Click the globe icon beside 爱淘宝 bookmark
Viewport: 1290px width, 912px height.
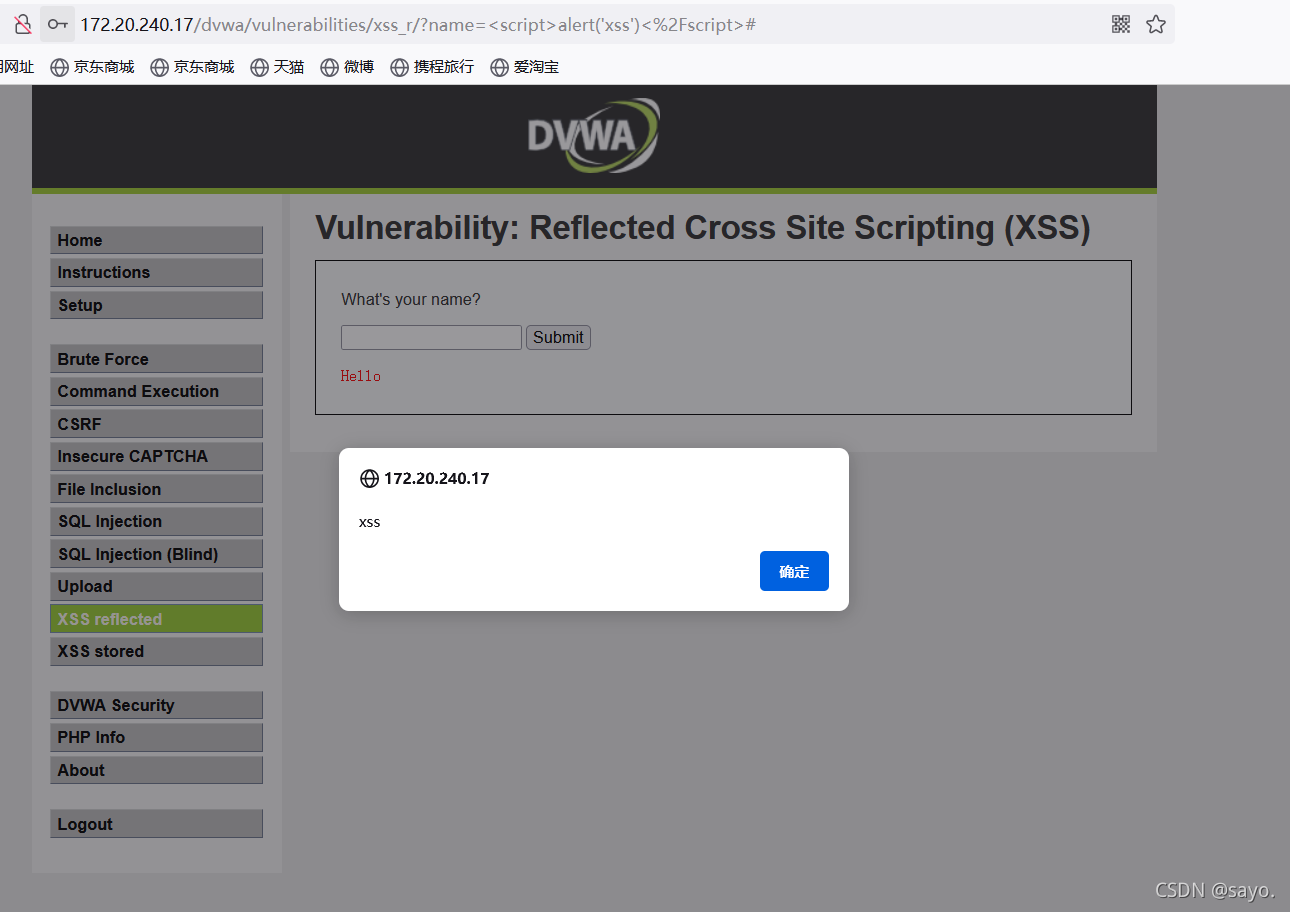[x=500, y=67]
